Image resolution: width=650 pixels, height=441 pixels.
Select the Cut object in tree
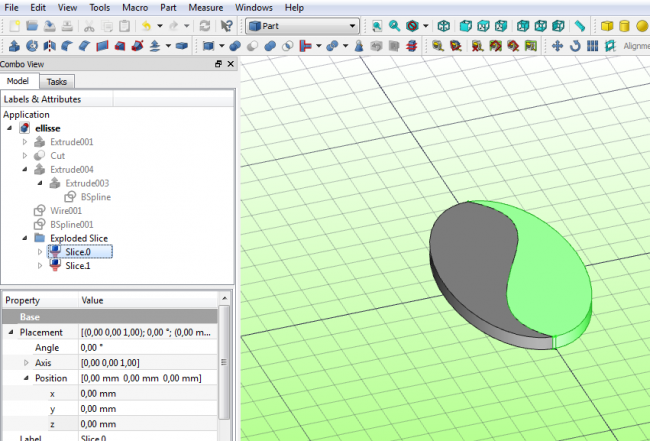click(x=57, y=156)
